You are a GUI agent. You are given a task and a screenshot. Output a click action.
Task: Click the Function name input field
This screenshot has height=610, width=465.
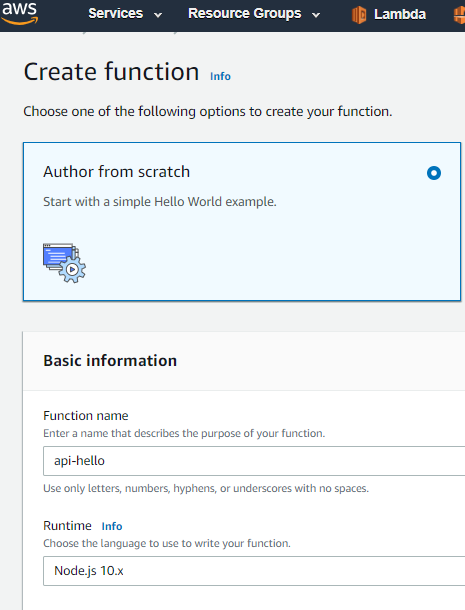point(254,461)
